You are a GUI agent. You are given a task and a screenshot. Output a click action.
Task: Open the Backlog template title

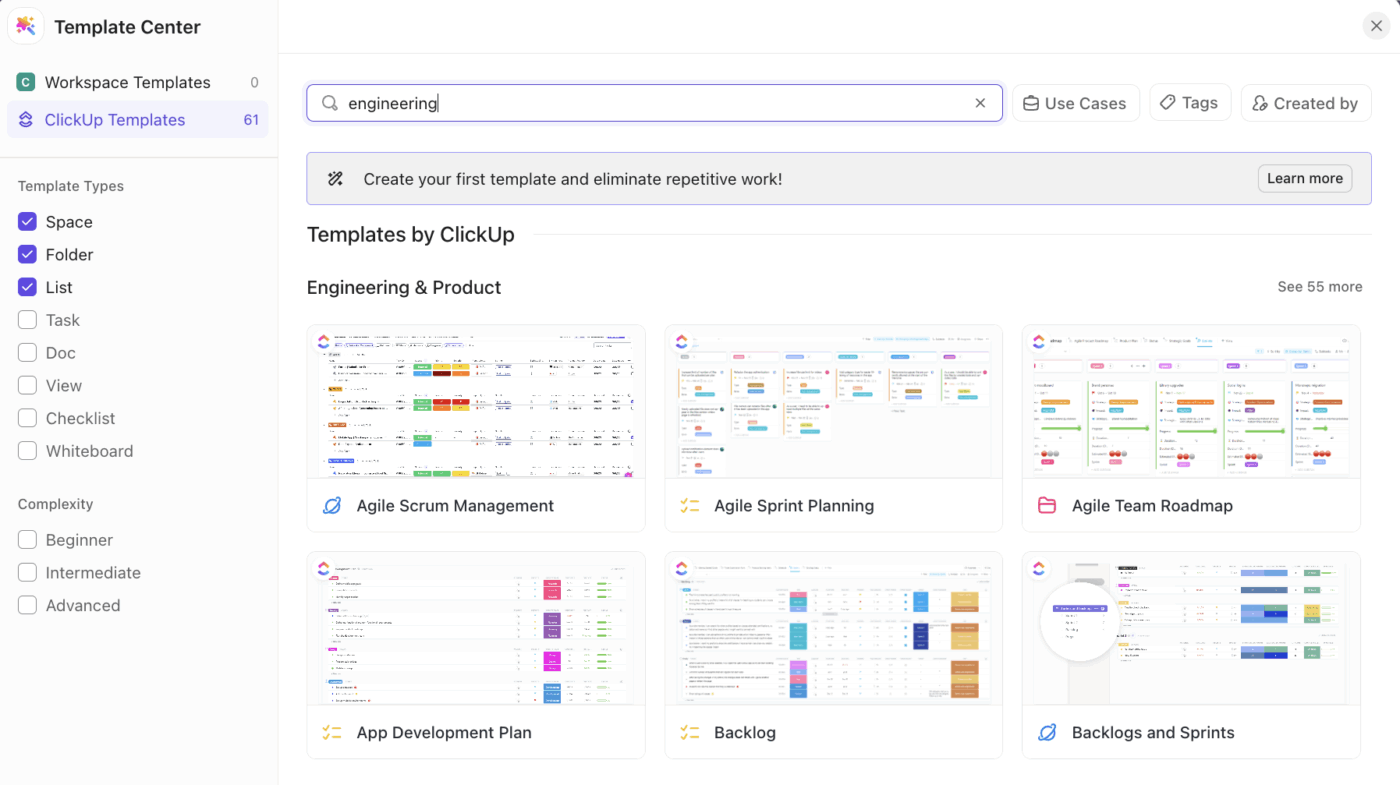pos(745,733)
